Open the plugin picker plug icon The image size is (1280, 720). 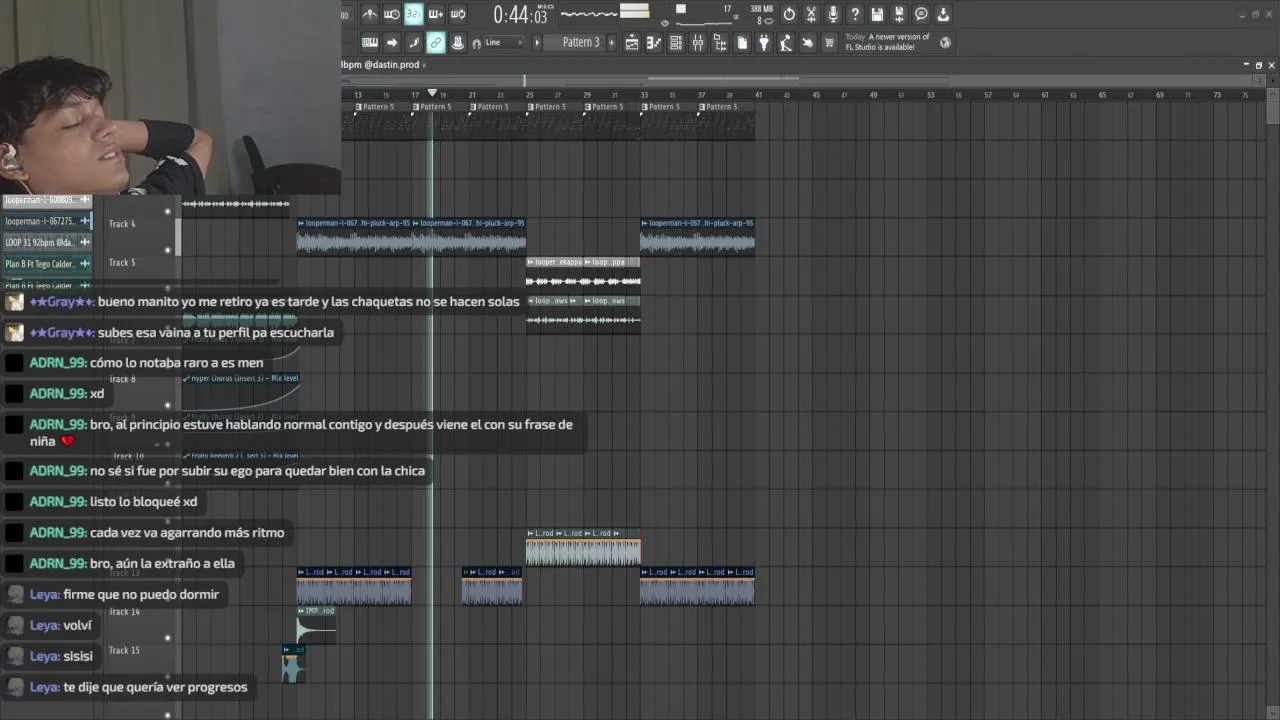764,42
